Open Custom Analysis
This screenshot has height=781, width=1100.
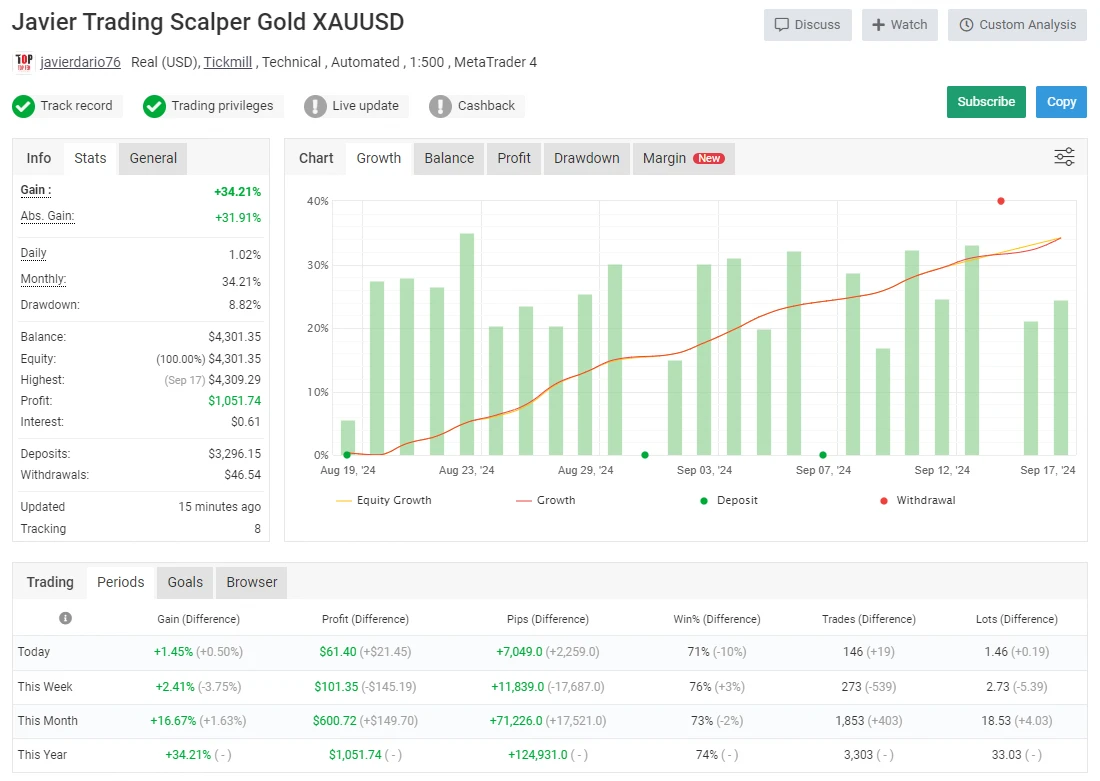[x=1017, y=25]
